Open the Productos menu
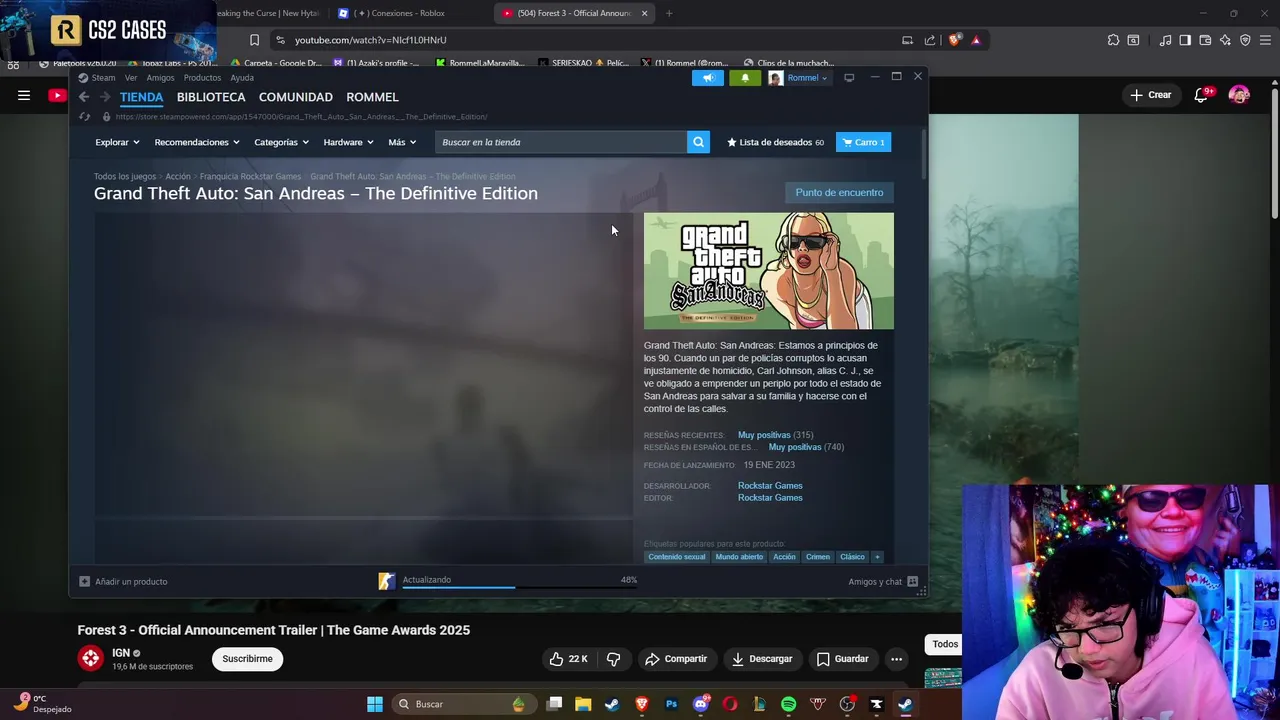1280x720 pixels. (x=202, y=78)
